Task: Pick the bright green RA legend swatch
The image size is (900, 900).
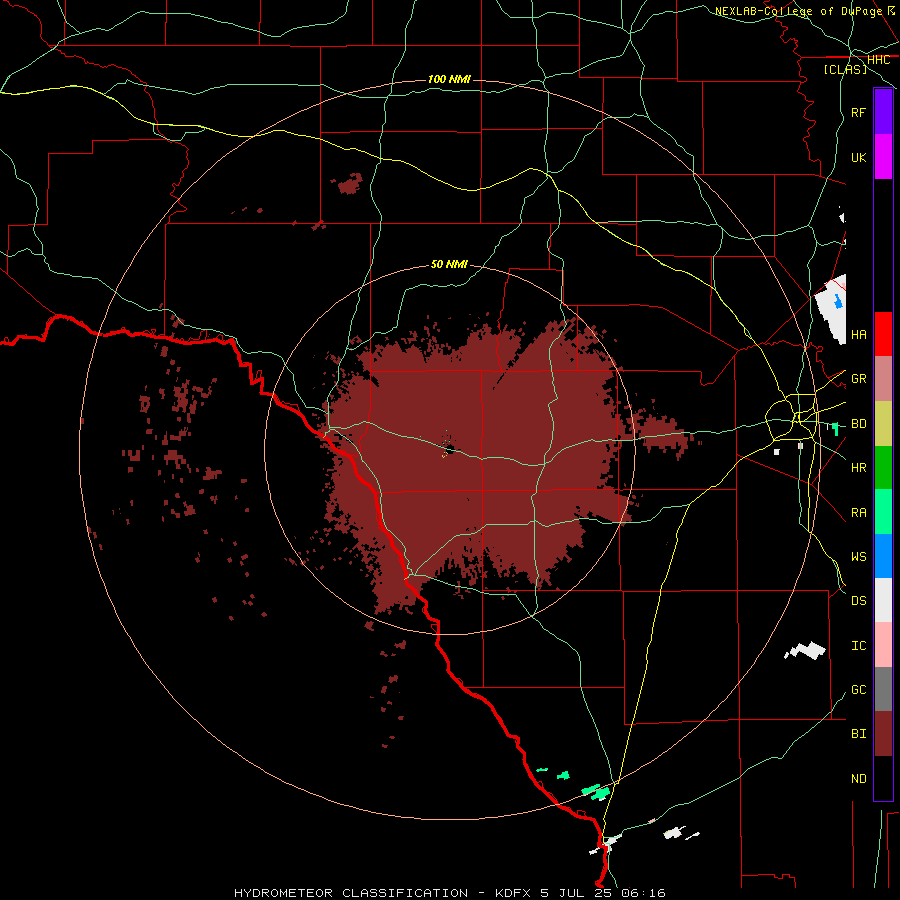Action: [883, 512]
